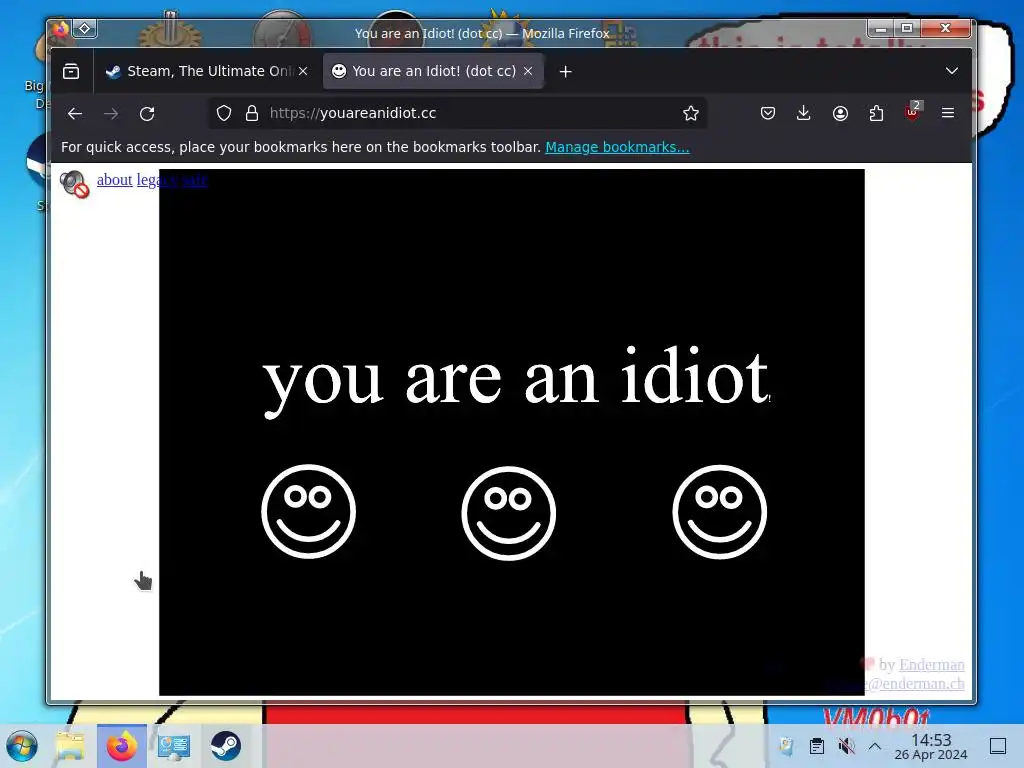
Task: Click the Firefox taskbar icon
Action: tap(121, 746)
